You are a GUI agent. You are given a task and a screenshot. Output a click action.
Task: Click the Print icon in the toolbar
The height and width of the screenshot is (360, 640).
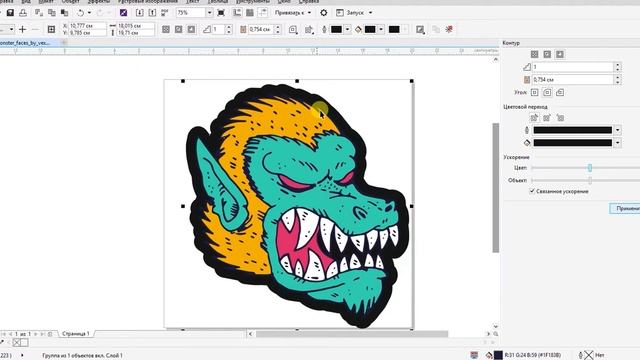click(23, 13)
